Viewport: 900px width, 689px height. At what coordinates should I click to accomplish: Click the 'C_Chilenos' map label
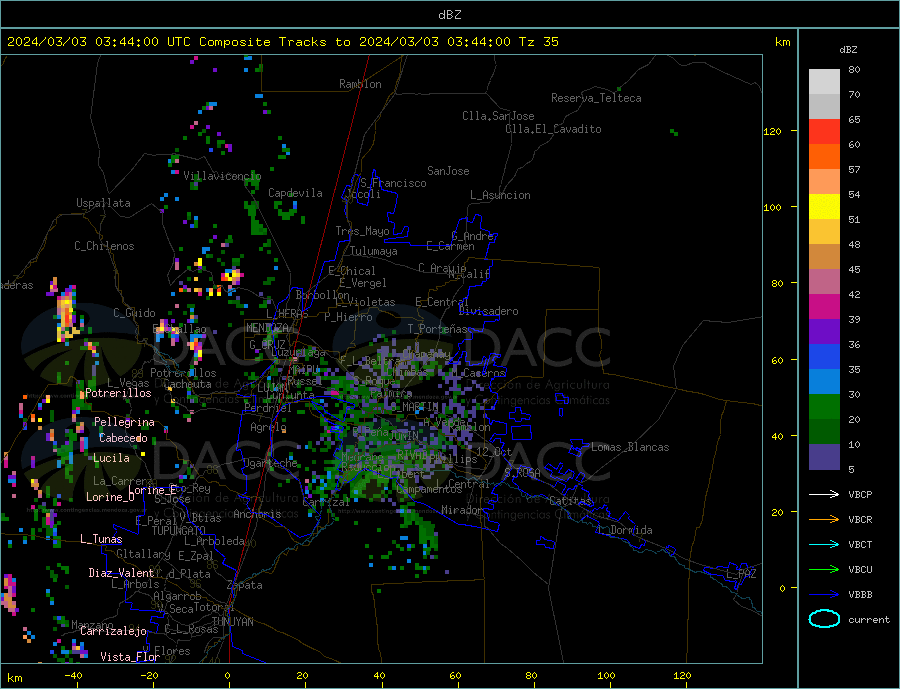[104, 246]
